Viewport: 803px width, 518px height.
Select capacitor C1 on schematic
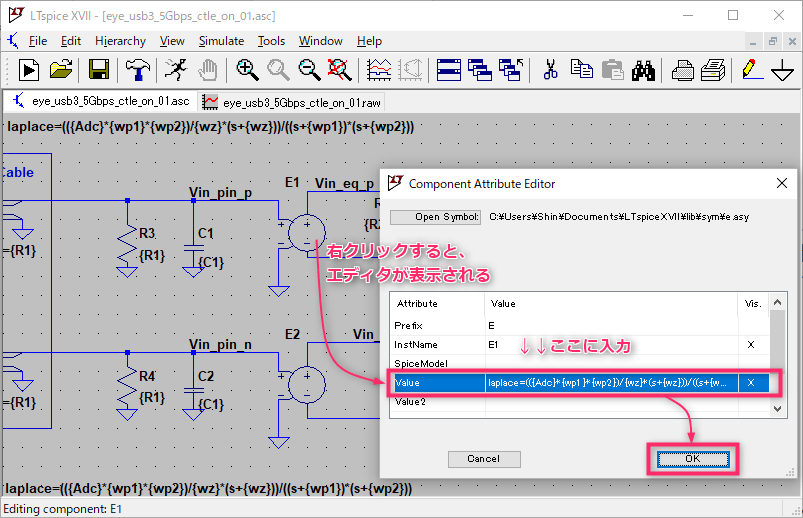(x=193, y=250)
